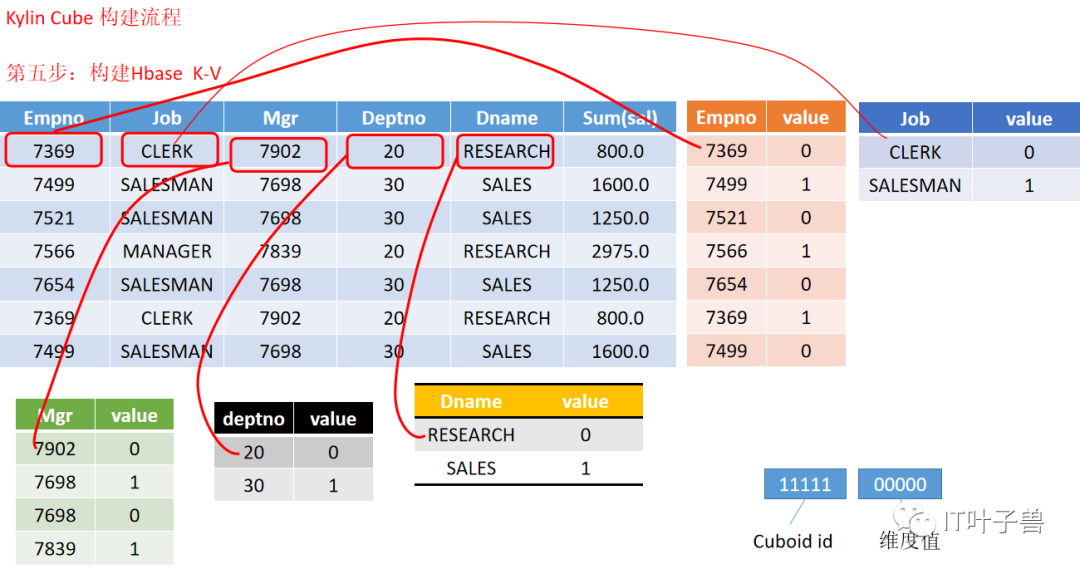
Task: Click the Cuboid id label text
Action: coord(792,541)
